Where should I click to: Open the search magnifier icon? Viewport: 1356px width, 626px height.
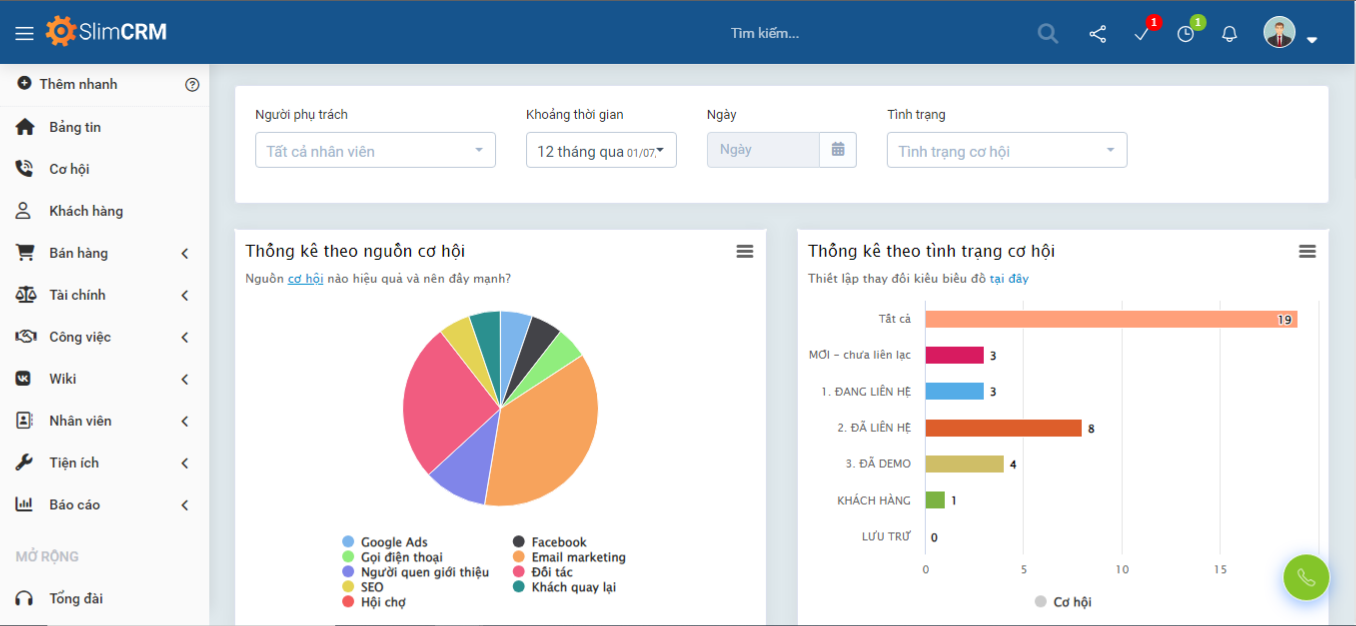[1047, 33]
